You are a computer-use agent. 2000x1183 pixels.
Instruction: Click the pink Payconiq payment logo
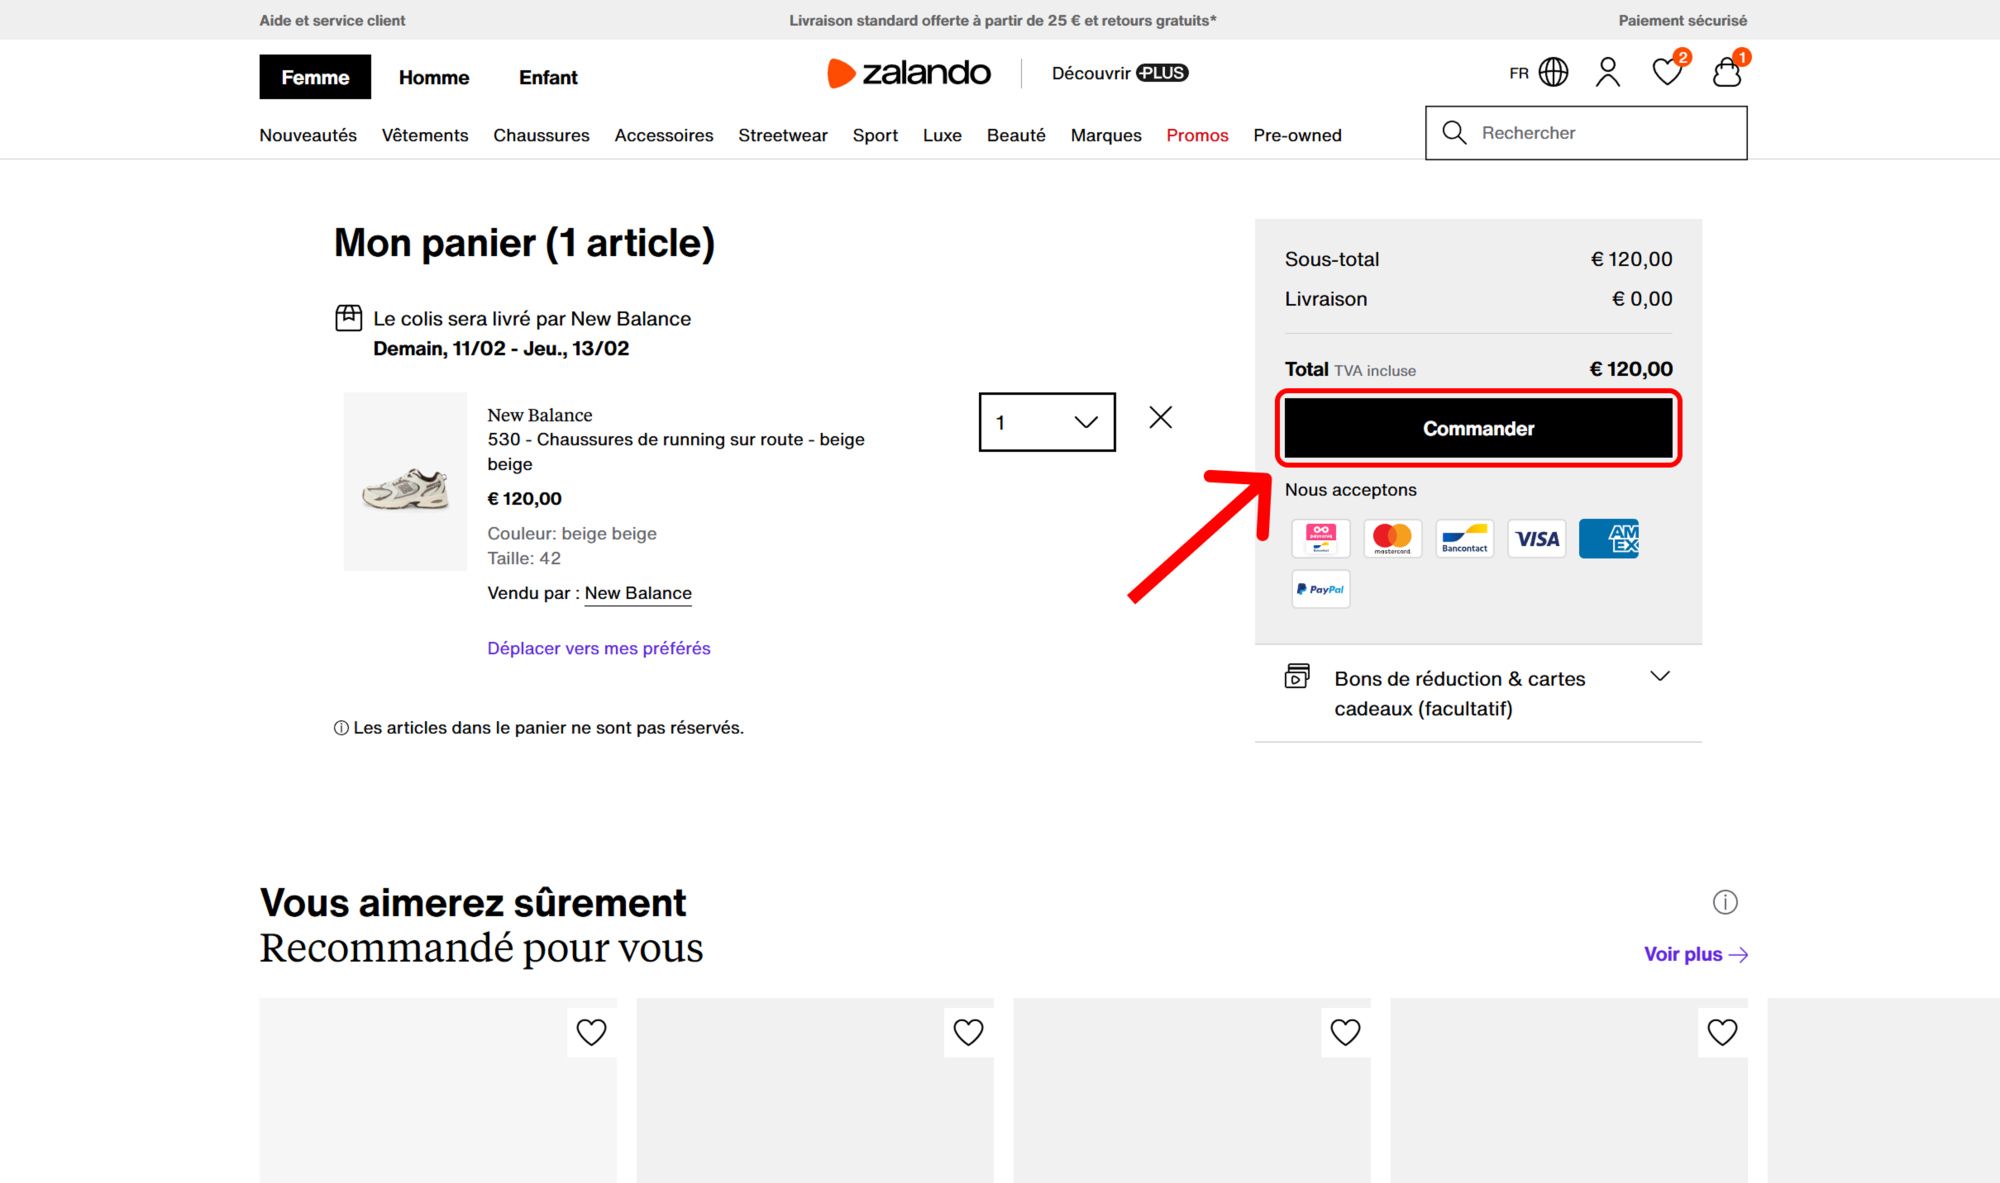(1321, 539)
